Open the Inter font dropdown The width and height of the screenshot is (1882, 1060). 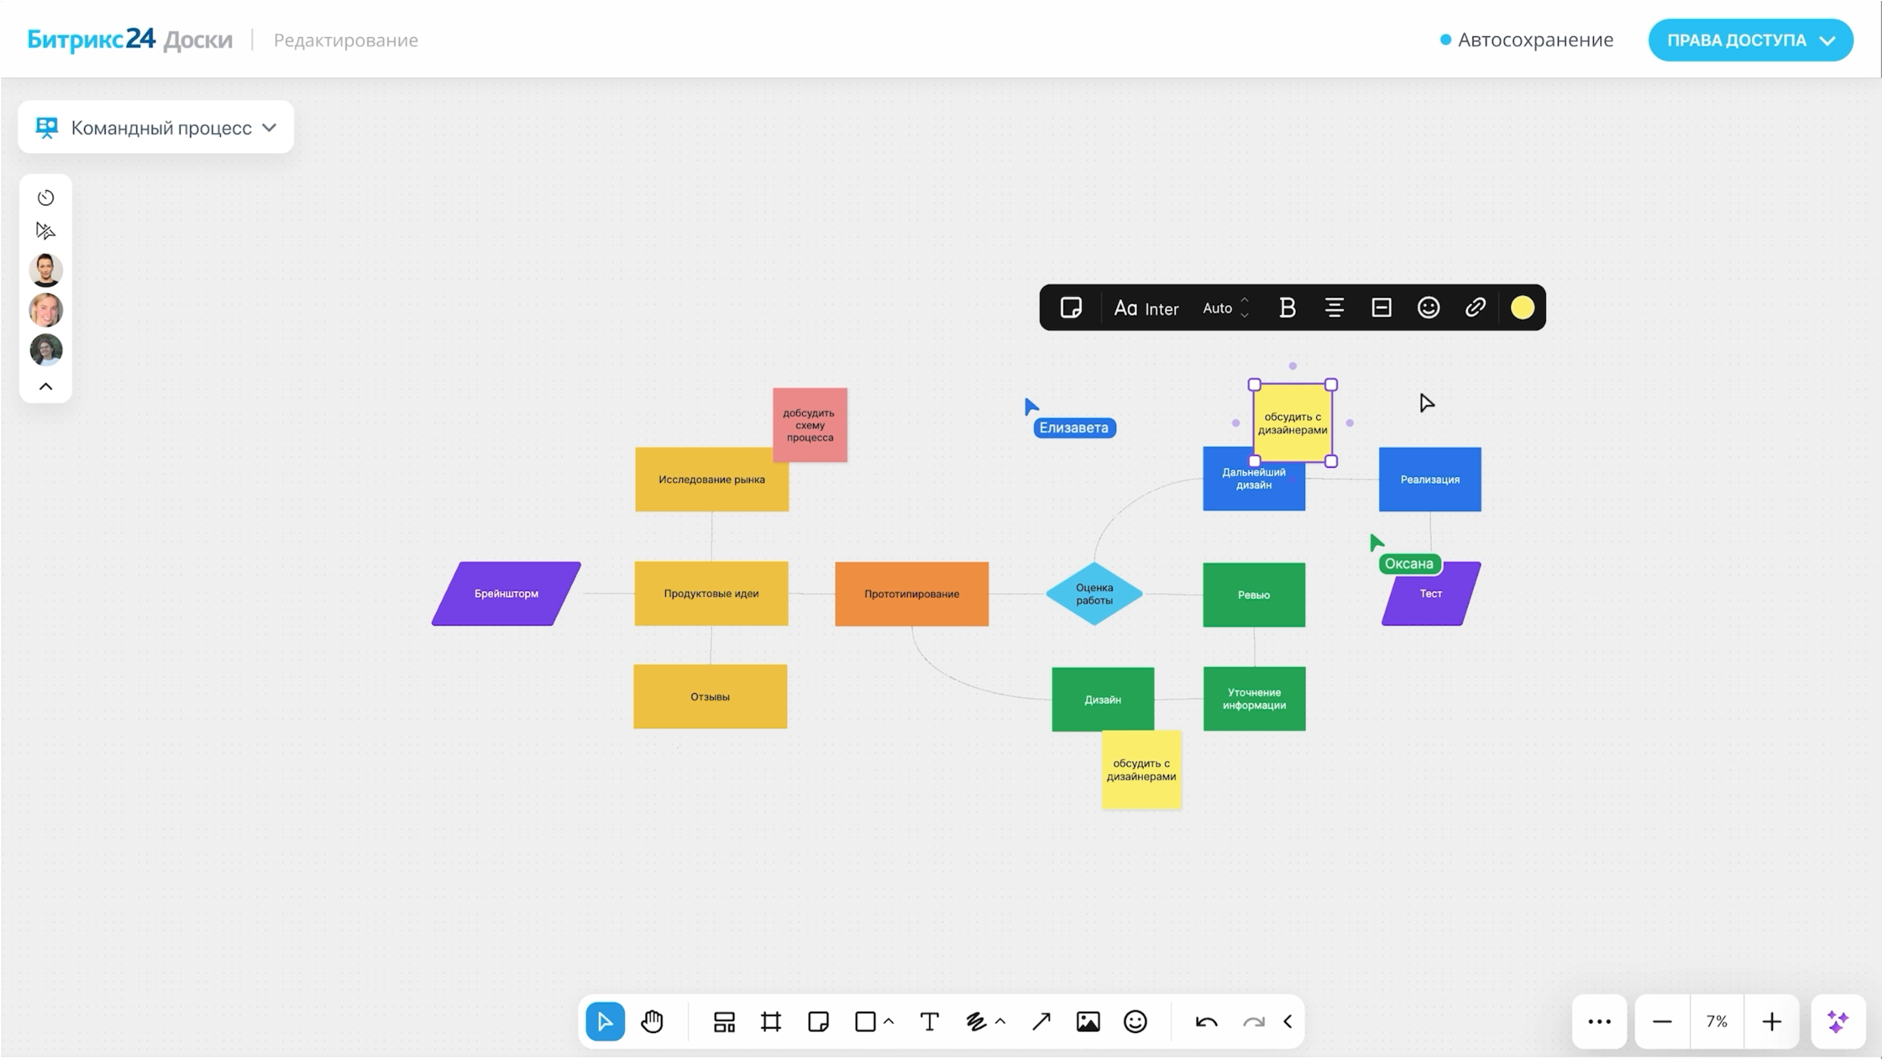point(1147,308)
